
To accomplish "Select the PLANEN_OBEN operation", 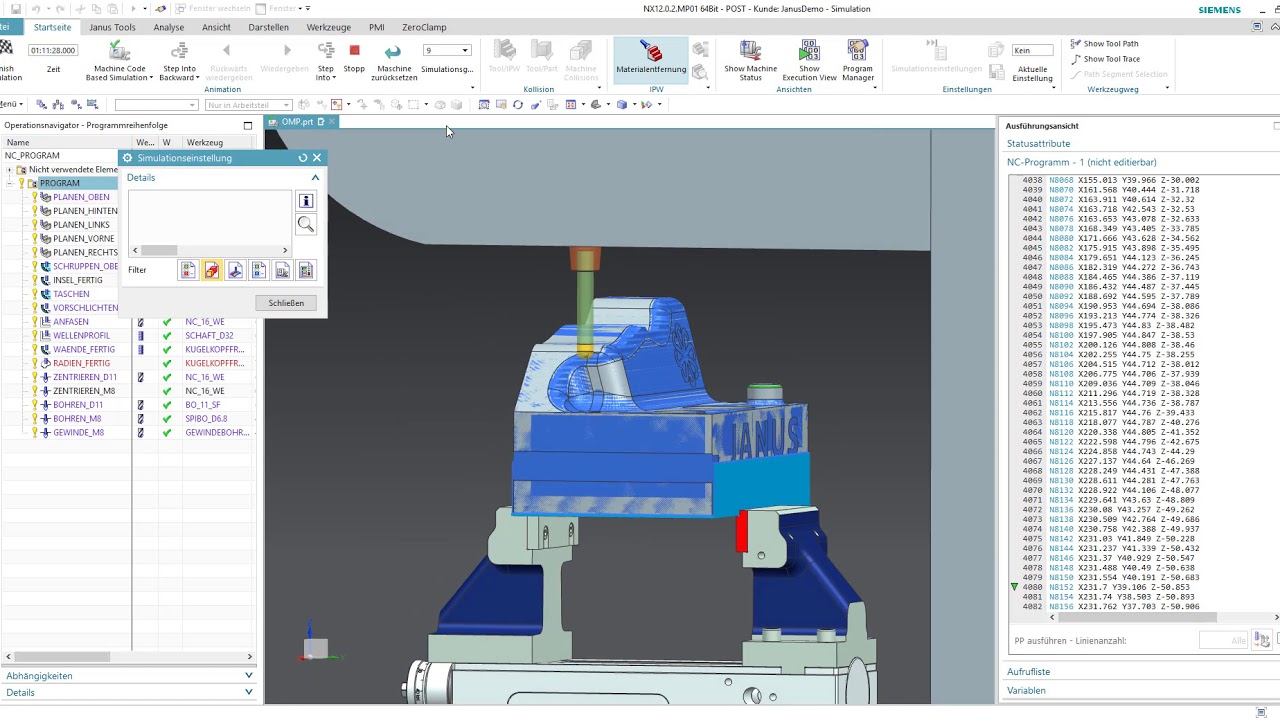I will [81, 197].
